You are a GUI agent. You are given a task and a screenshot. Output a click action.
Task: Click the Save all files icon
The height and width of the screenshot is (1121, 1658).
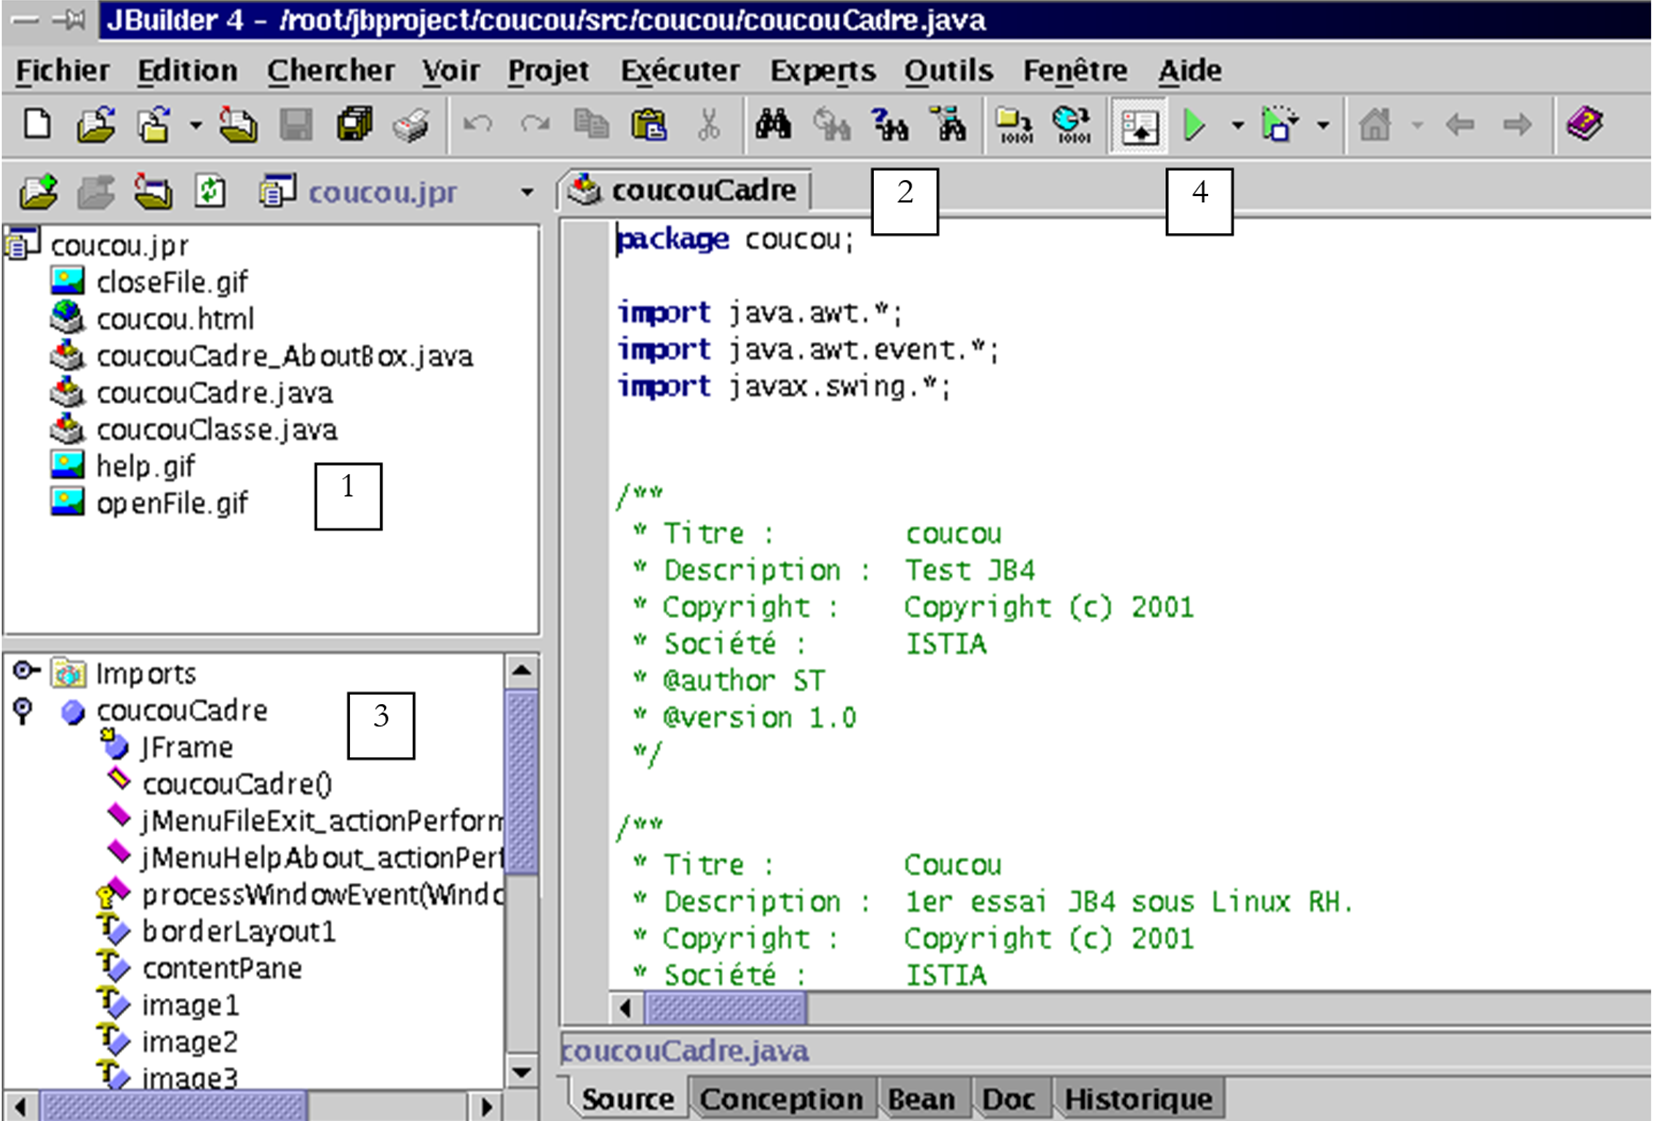coord(354,125)
